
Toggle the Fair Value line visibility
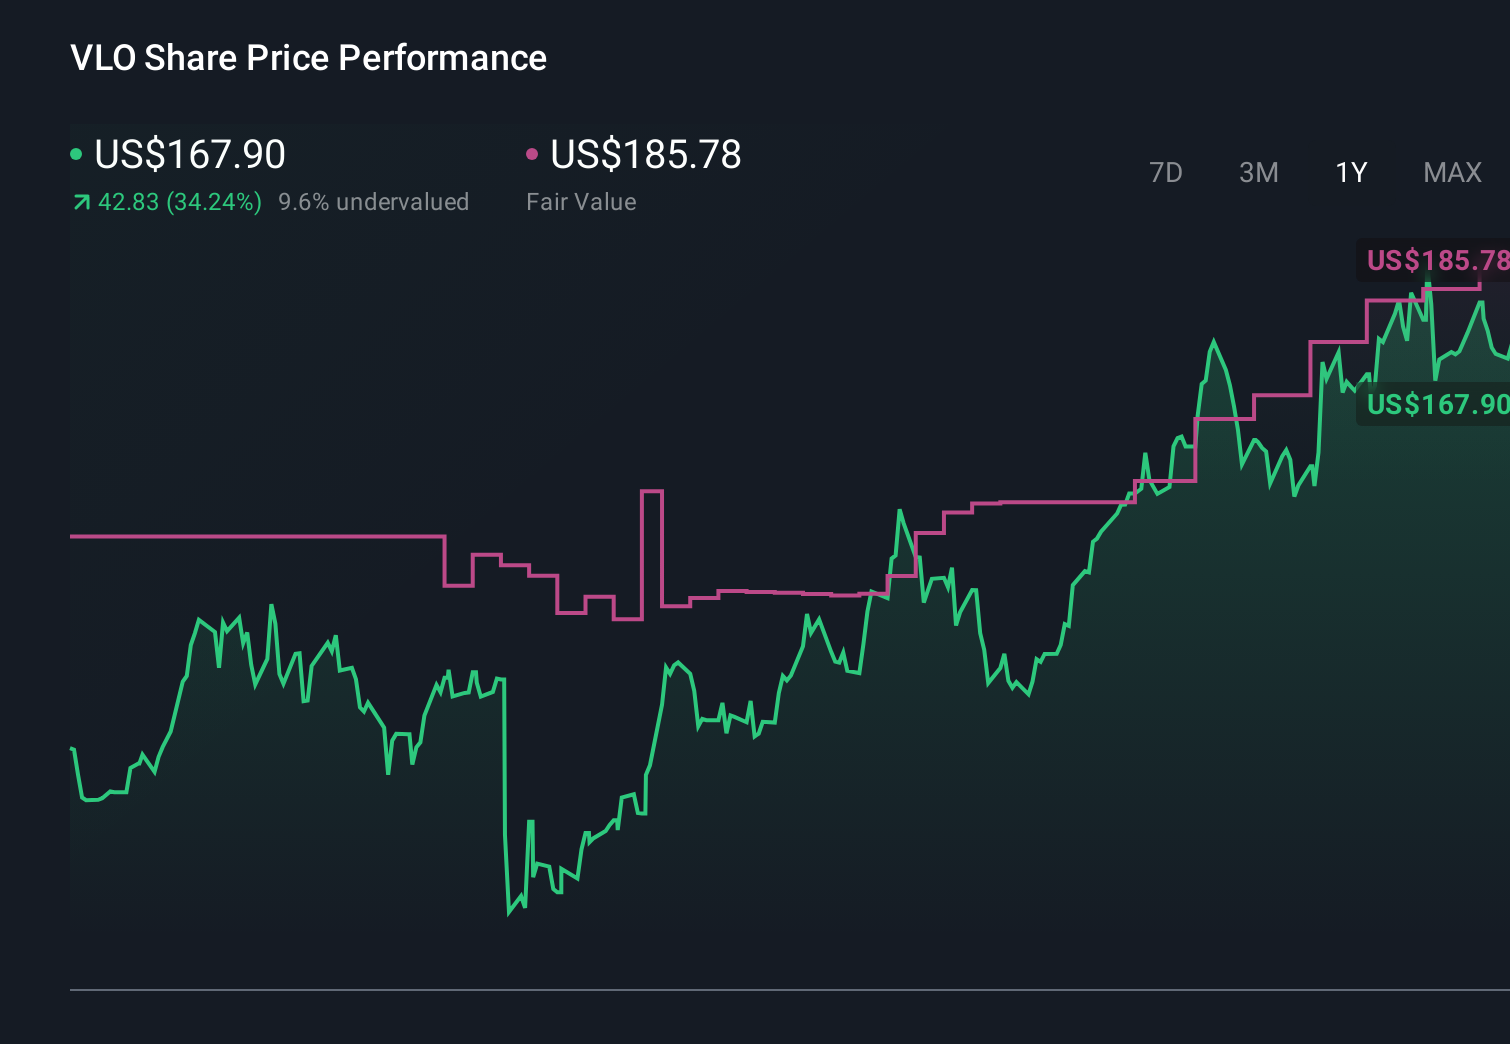(581, 201)
